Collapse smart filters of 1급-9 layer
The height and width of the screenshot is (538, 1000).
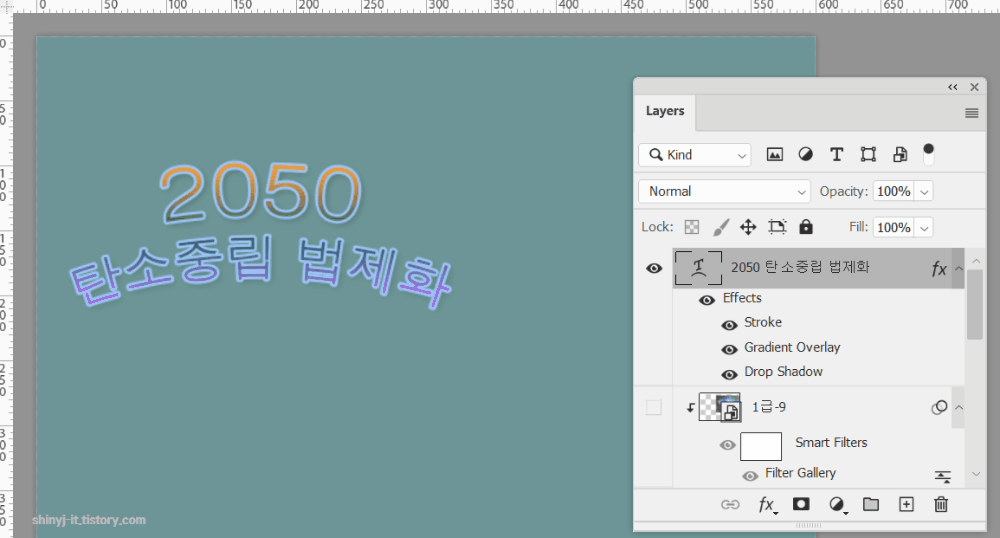tap(958, 407)
